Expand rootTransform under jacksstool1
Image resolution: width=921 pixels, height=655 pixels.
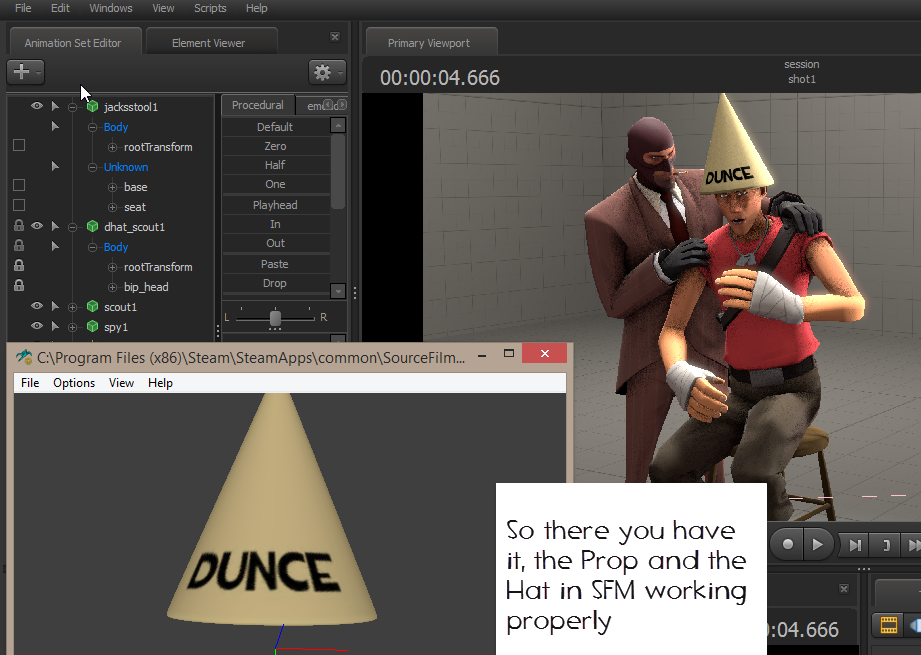pyautogui.click(x=112, y=147)
